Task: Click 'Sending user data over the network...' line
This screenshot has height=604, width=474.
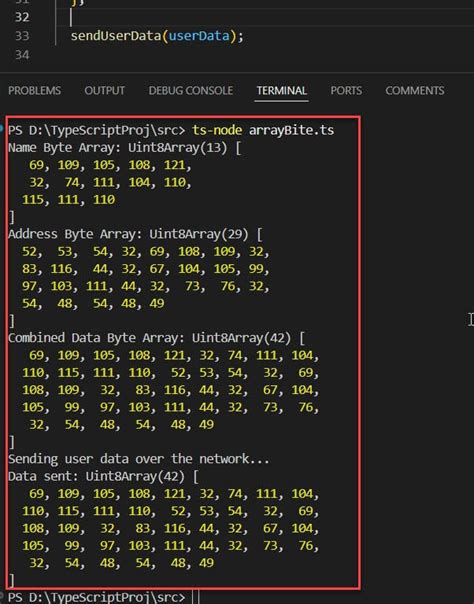Action: [x=139, y=459]
